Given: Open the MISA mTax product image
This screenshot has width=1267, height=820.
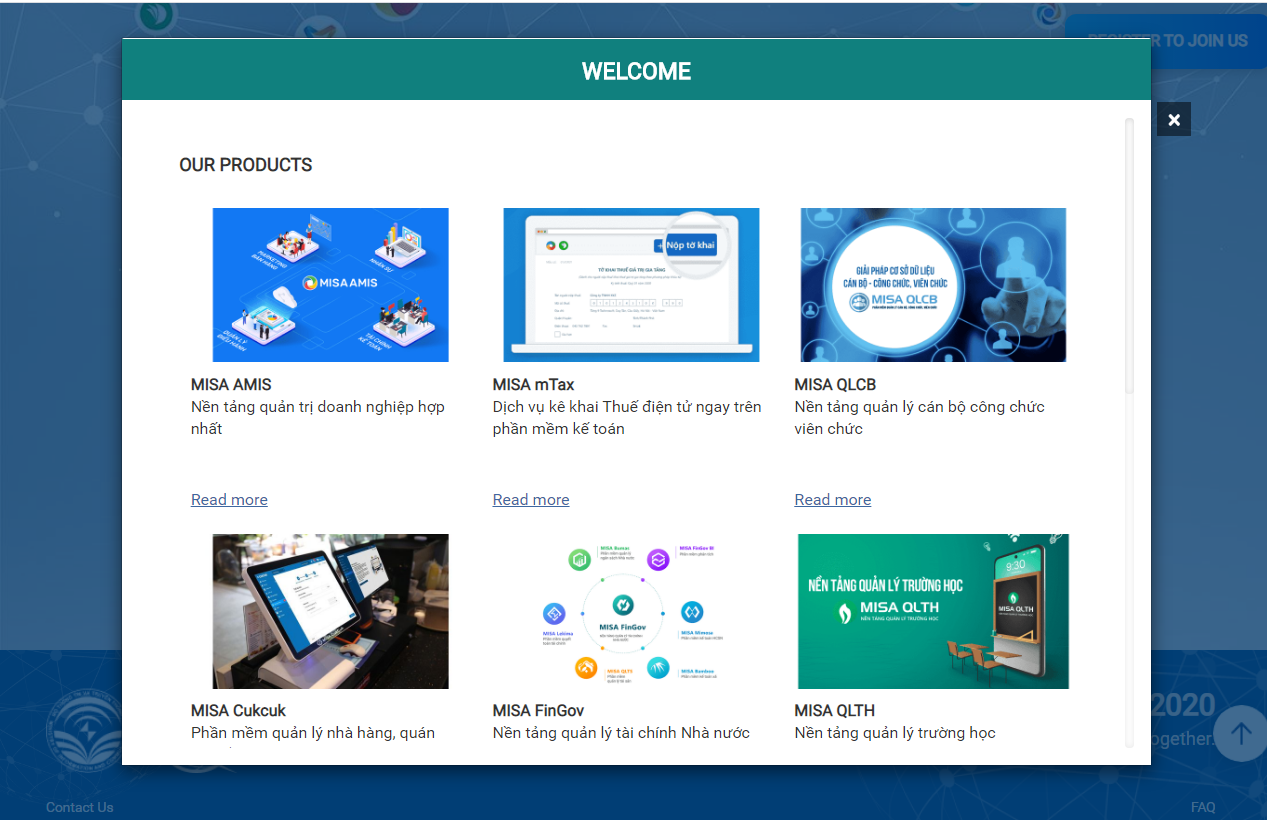Looking at the screenshot, I should (x=631, y=285).
